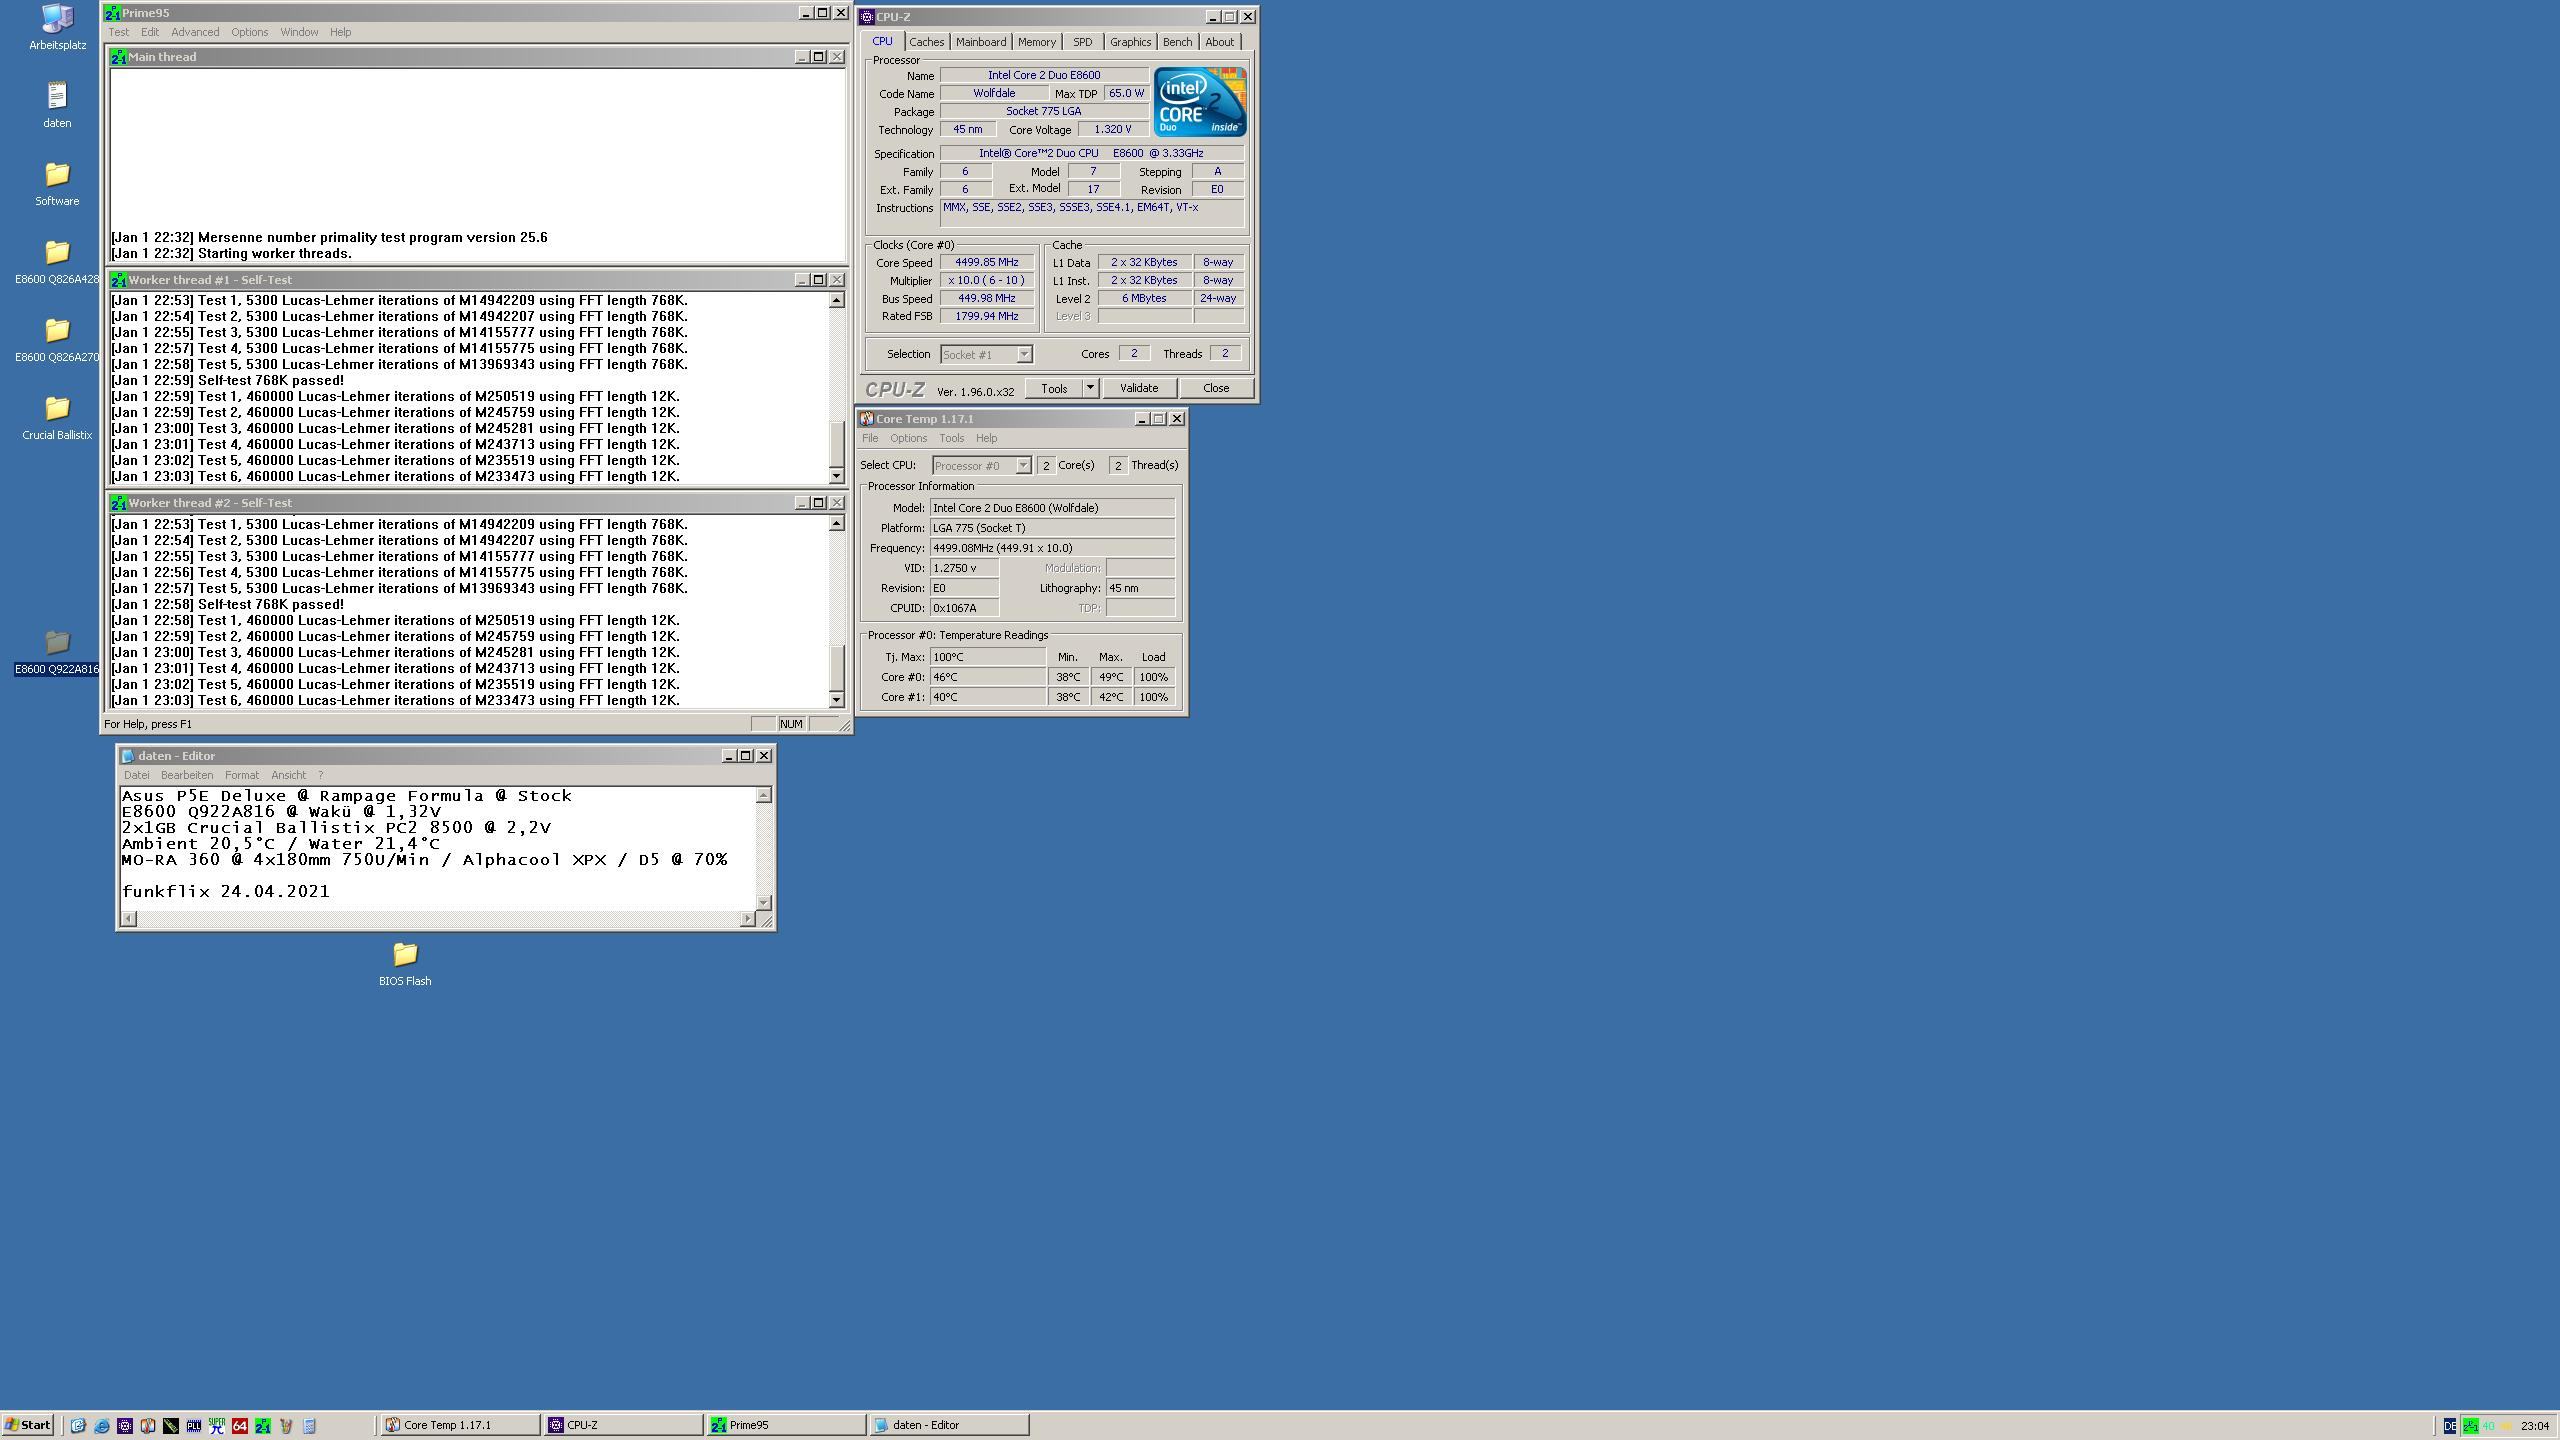Open the Start menu
Screen dimensions: 2560x1440
coord(28,1426)
